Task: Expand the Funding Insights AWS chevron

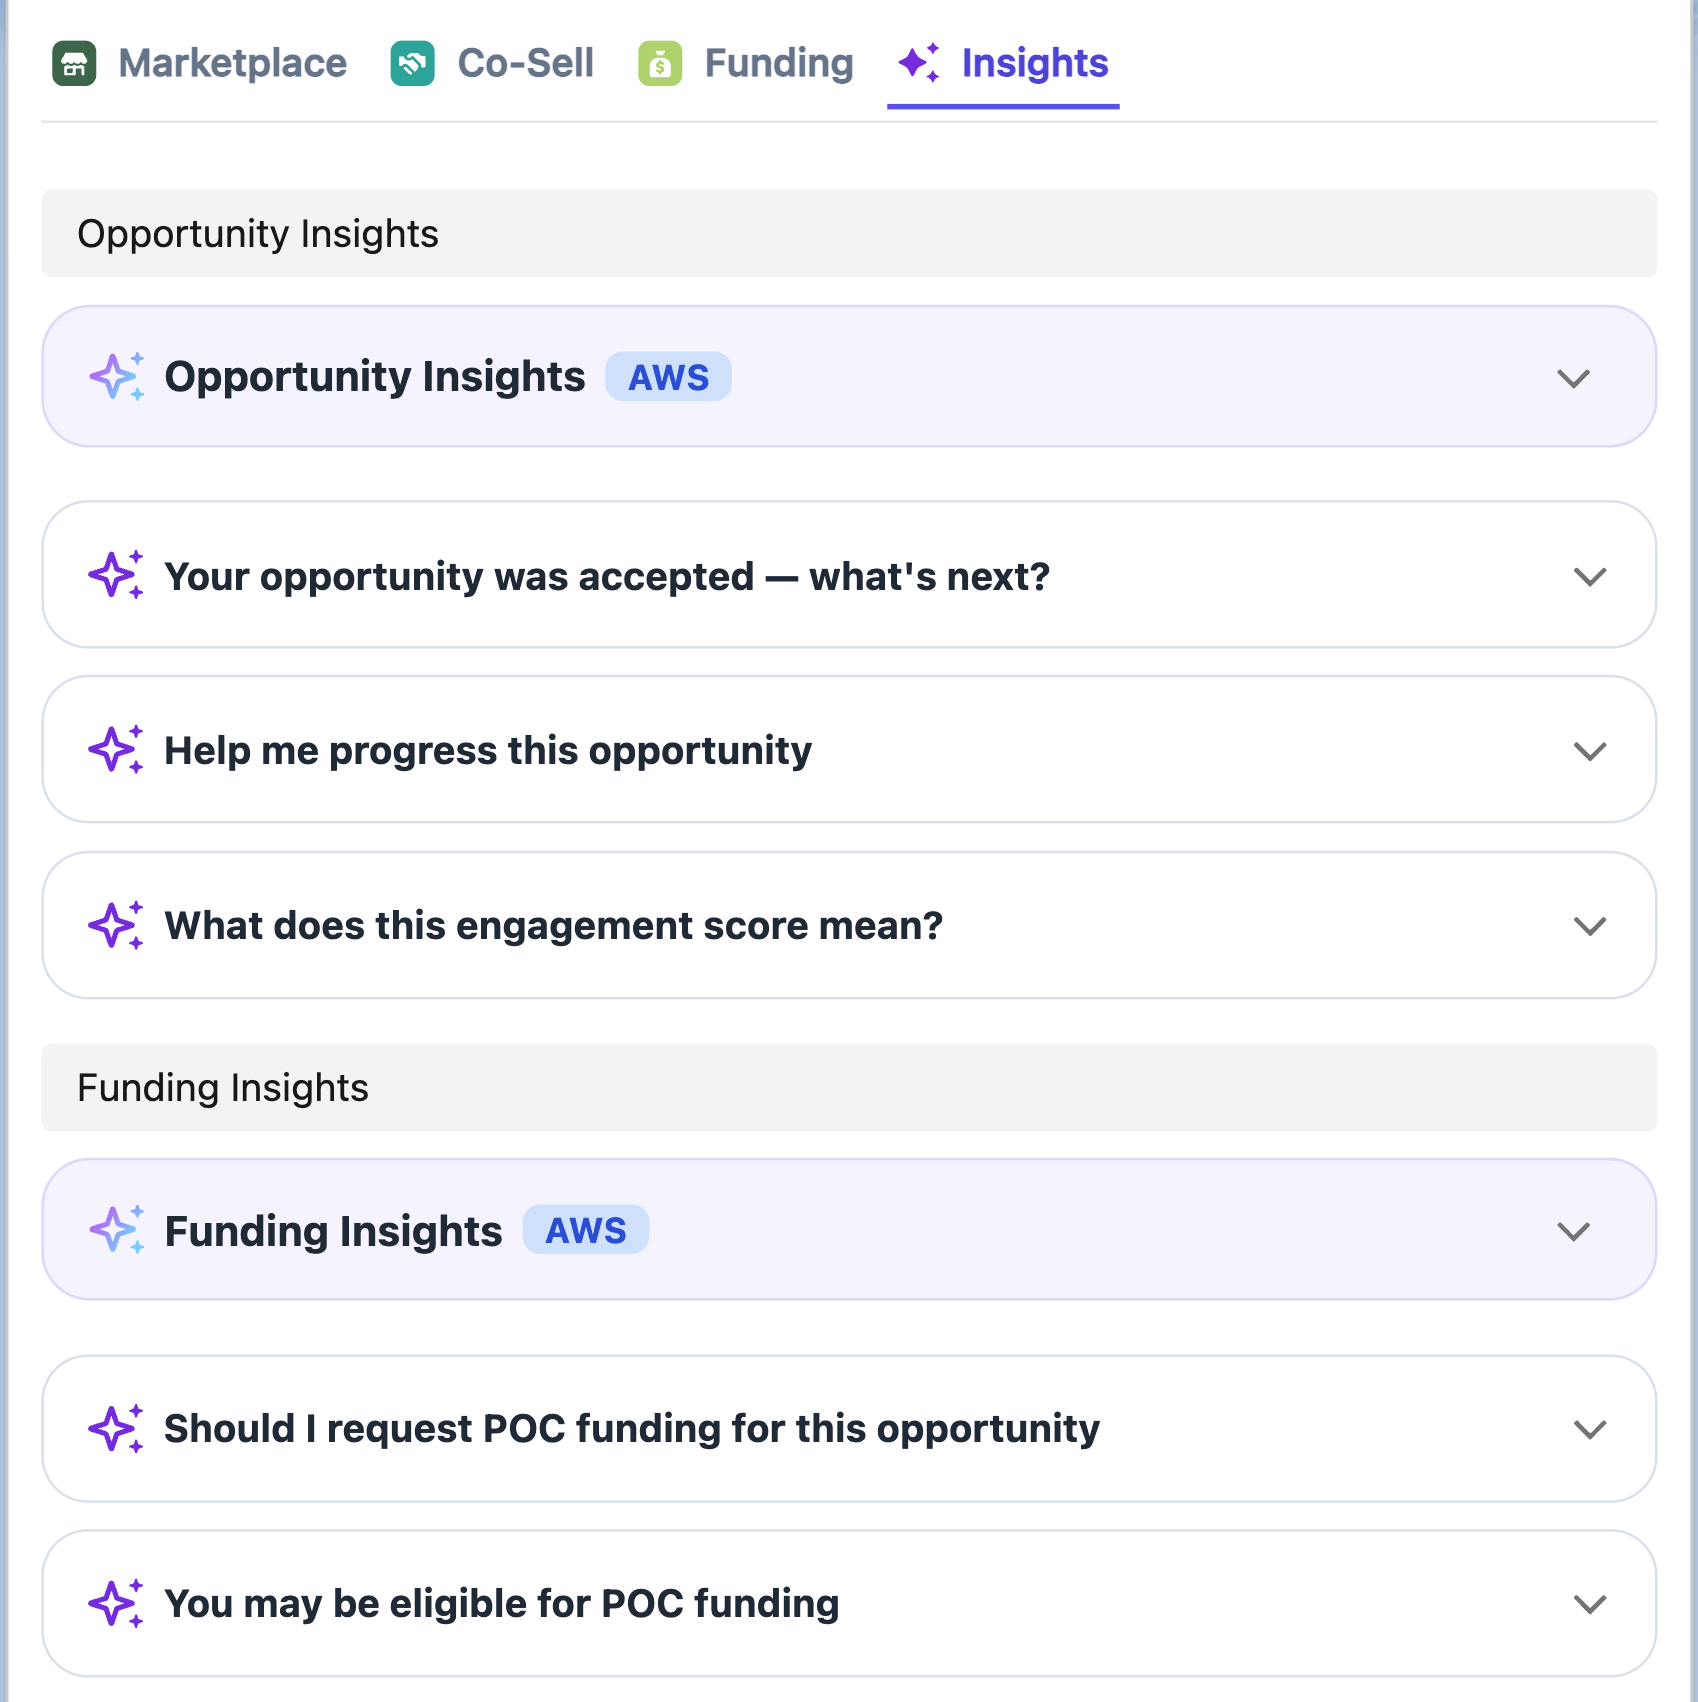Action: point(1573,1231)
